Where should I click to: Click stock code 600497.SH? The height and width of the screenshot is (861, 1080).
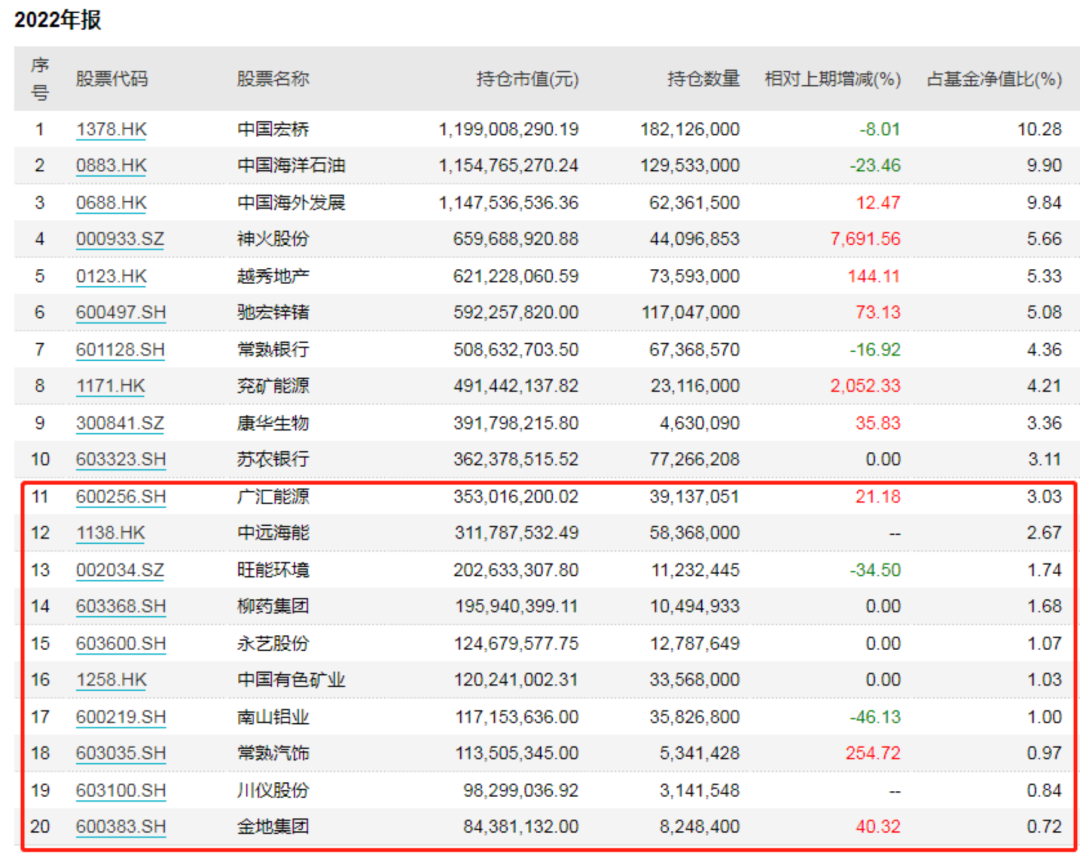coord(121,313)
